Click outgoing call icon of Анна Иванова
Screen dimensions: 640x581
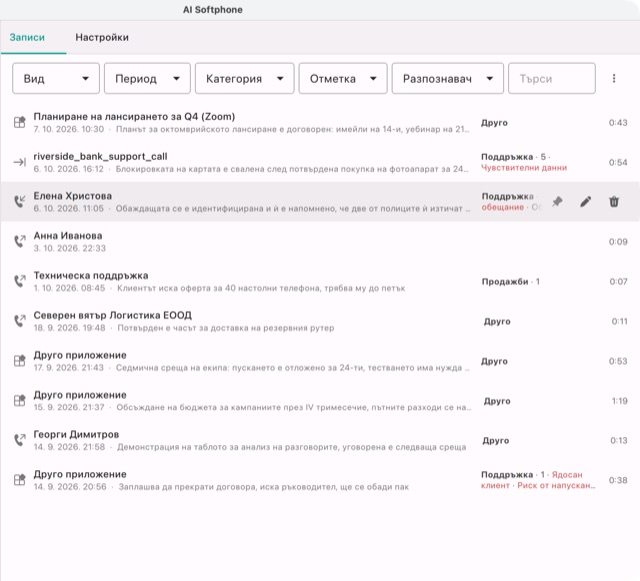(20, 241)
